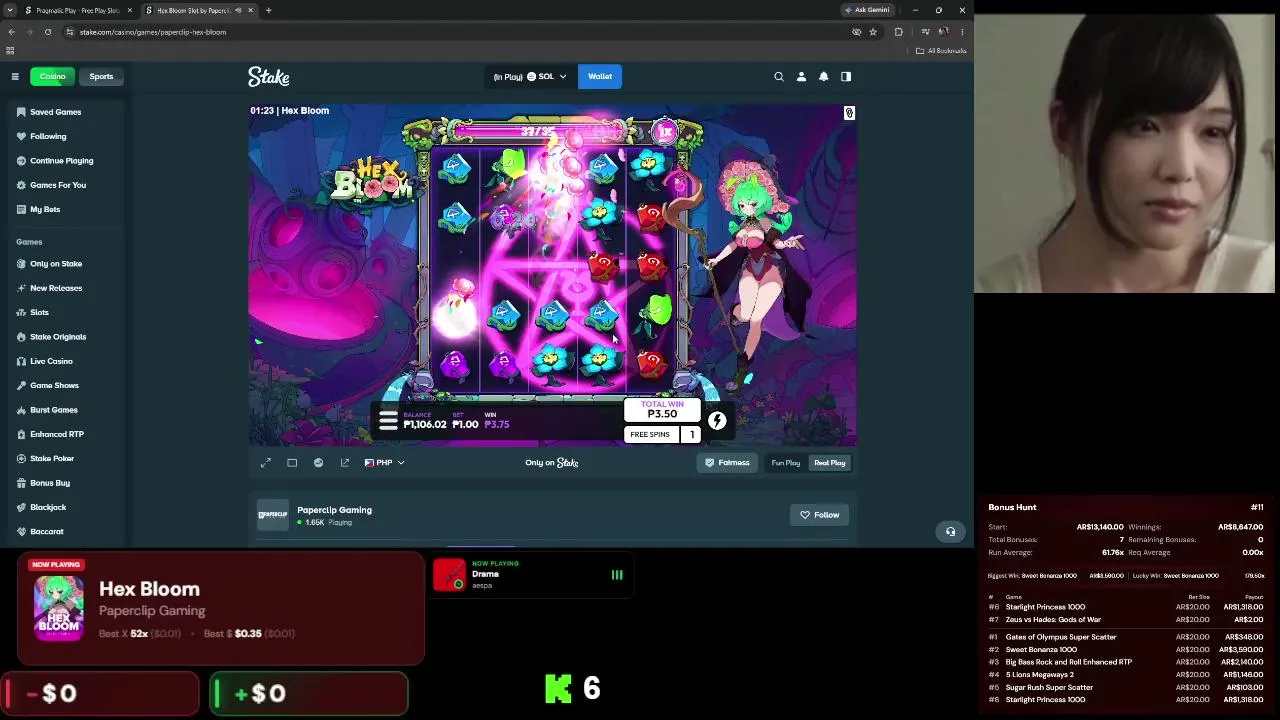This screenshot has width=1280, height=720.
Task: Click Ask Gemini in the browser
Action: tap(867, 10)
